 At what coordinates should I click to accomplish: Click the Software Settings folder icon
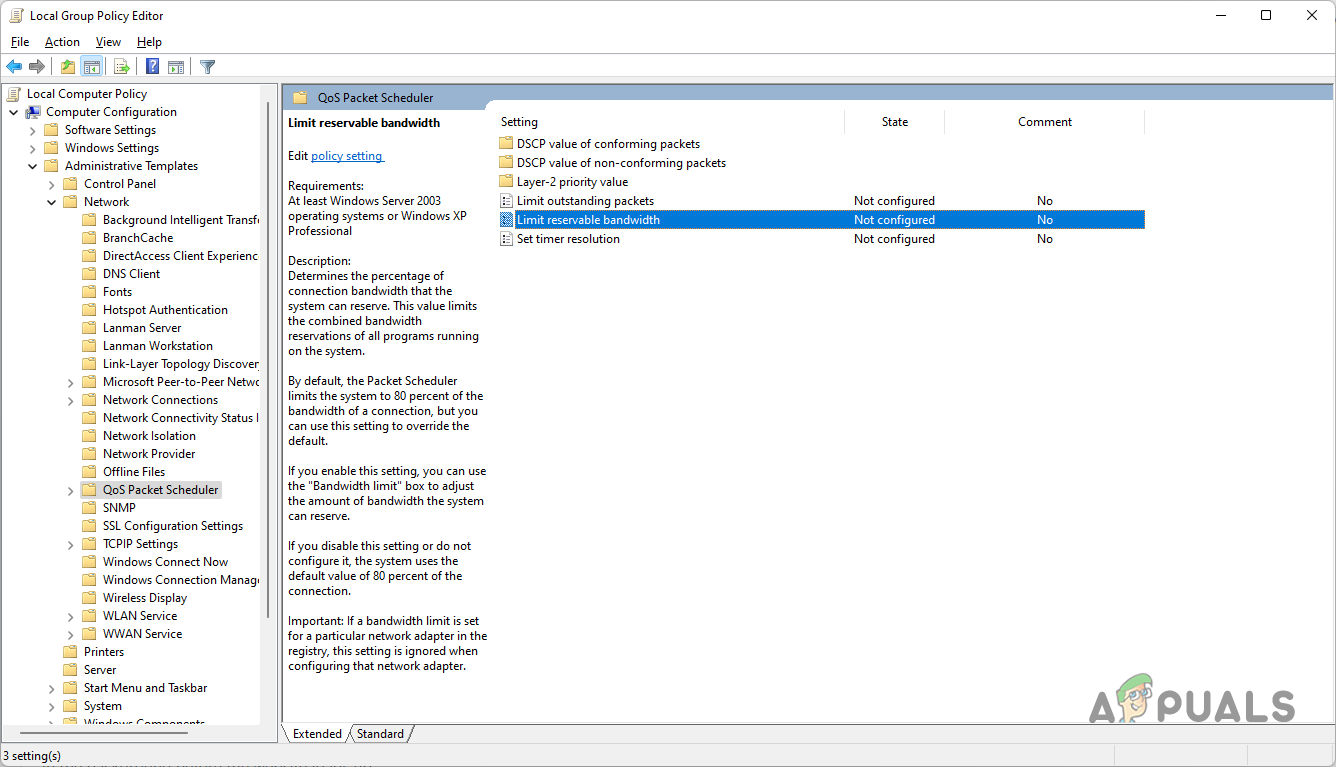pos(51,130)
